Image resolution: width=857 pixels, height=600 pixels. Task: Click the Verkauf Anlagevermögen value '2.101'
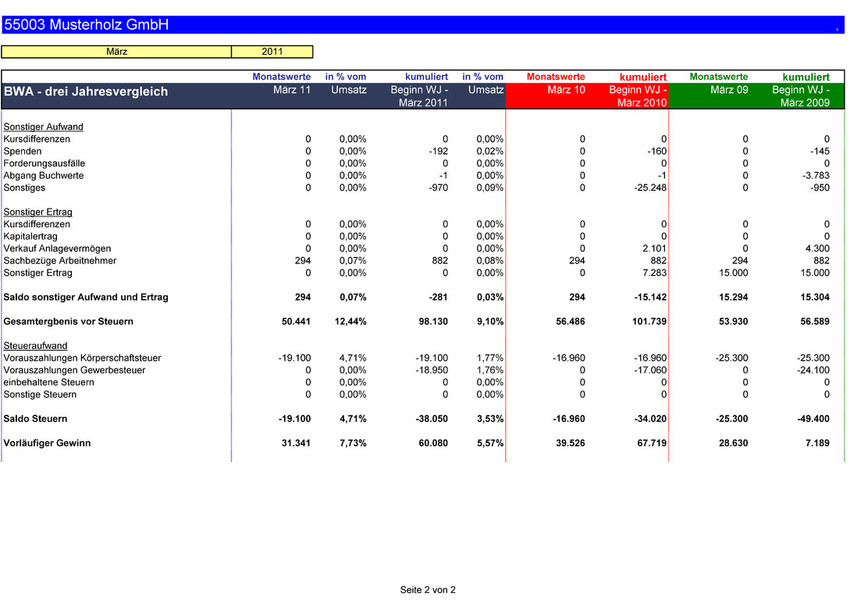click(655, 249)
